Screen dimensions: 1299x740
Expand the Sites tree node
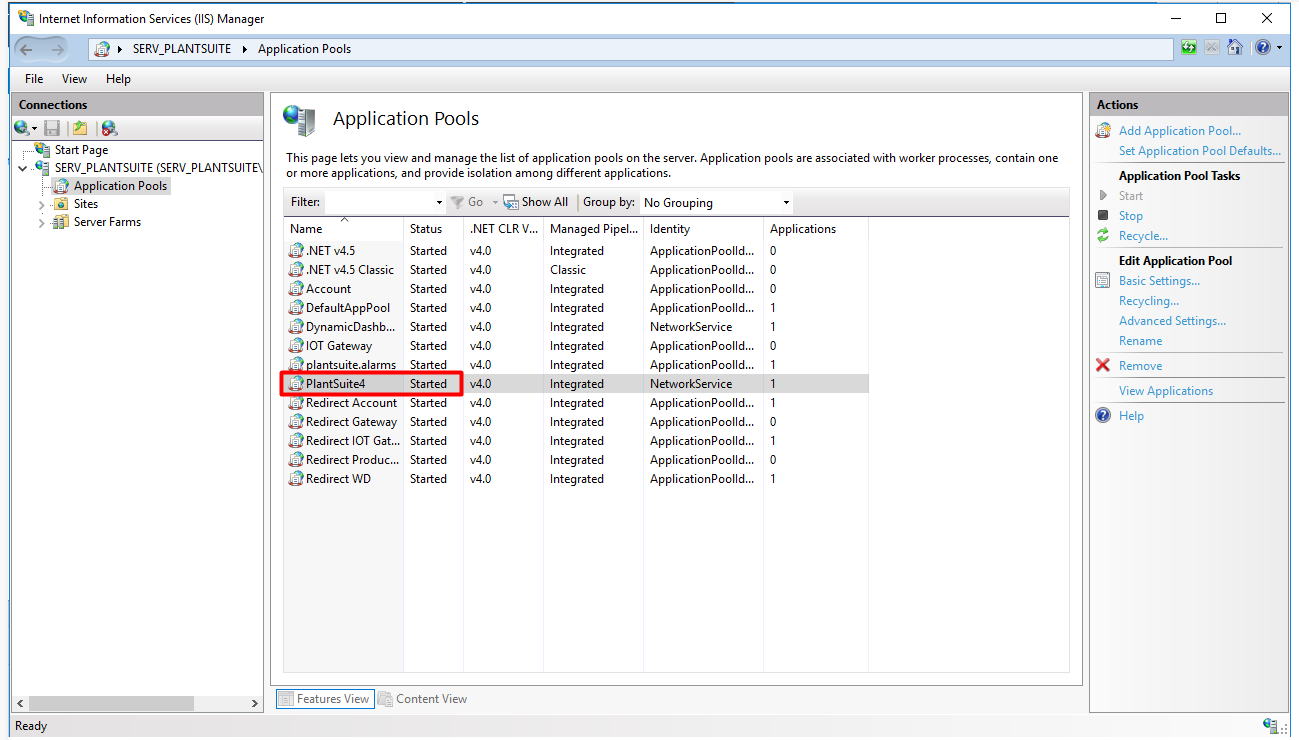coord(42,204)
